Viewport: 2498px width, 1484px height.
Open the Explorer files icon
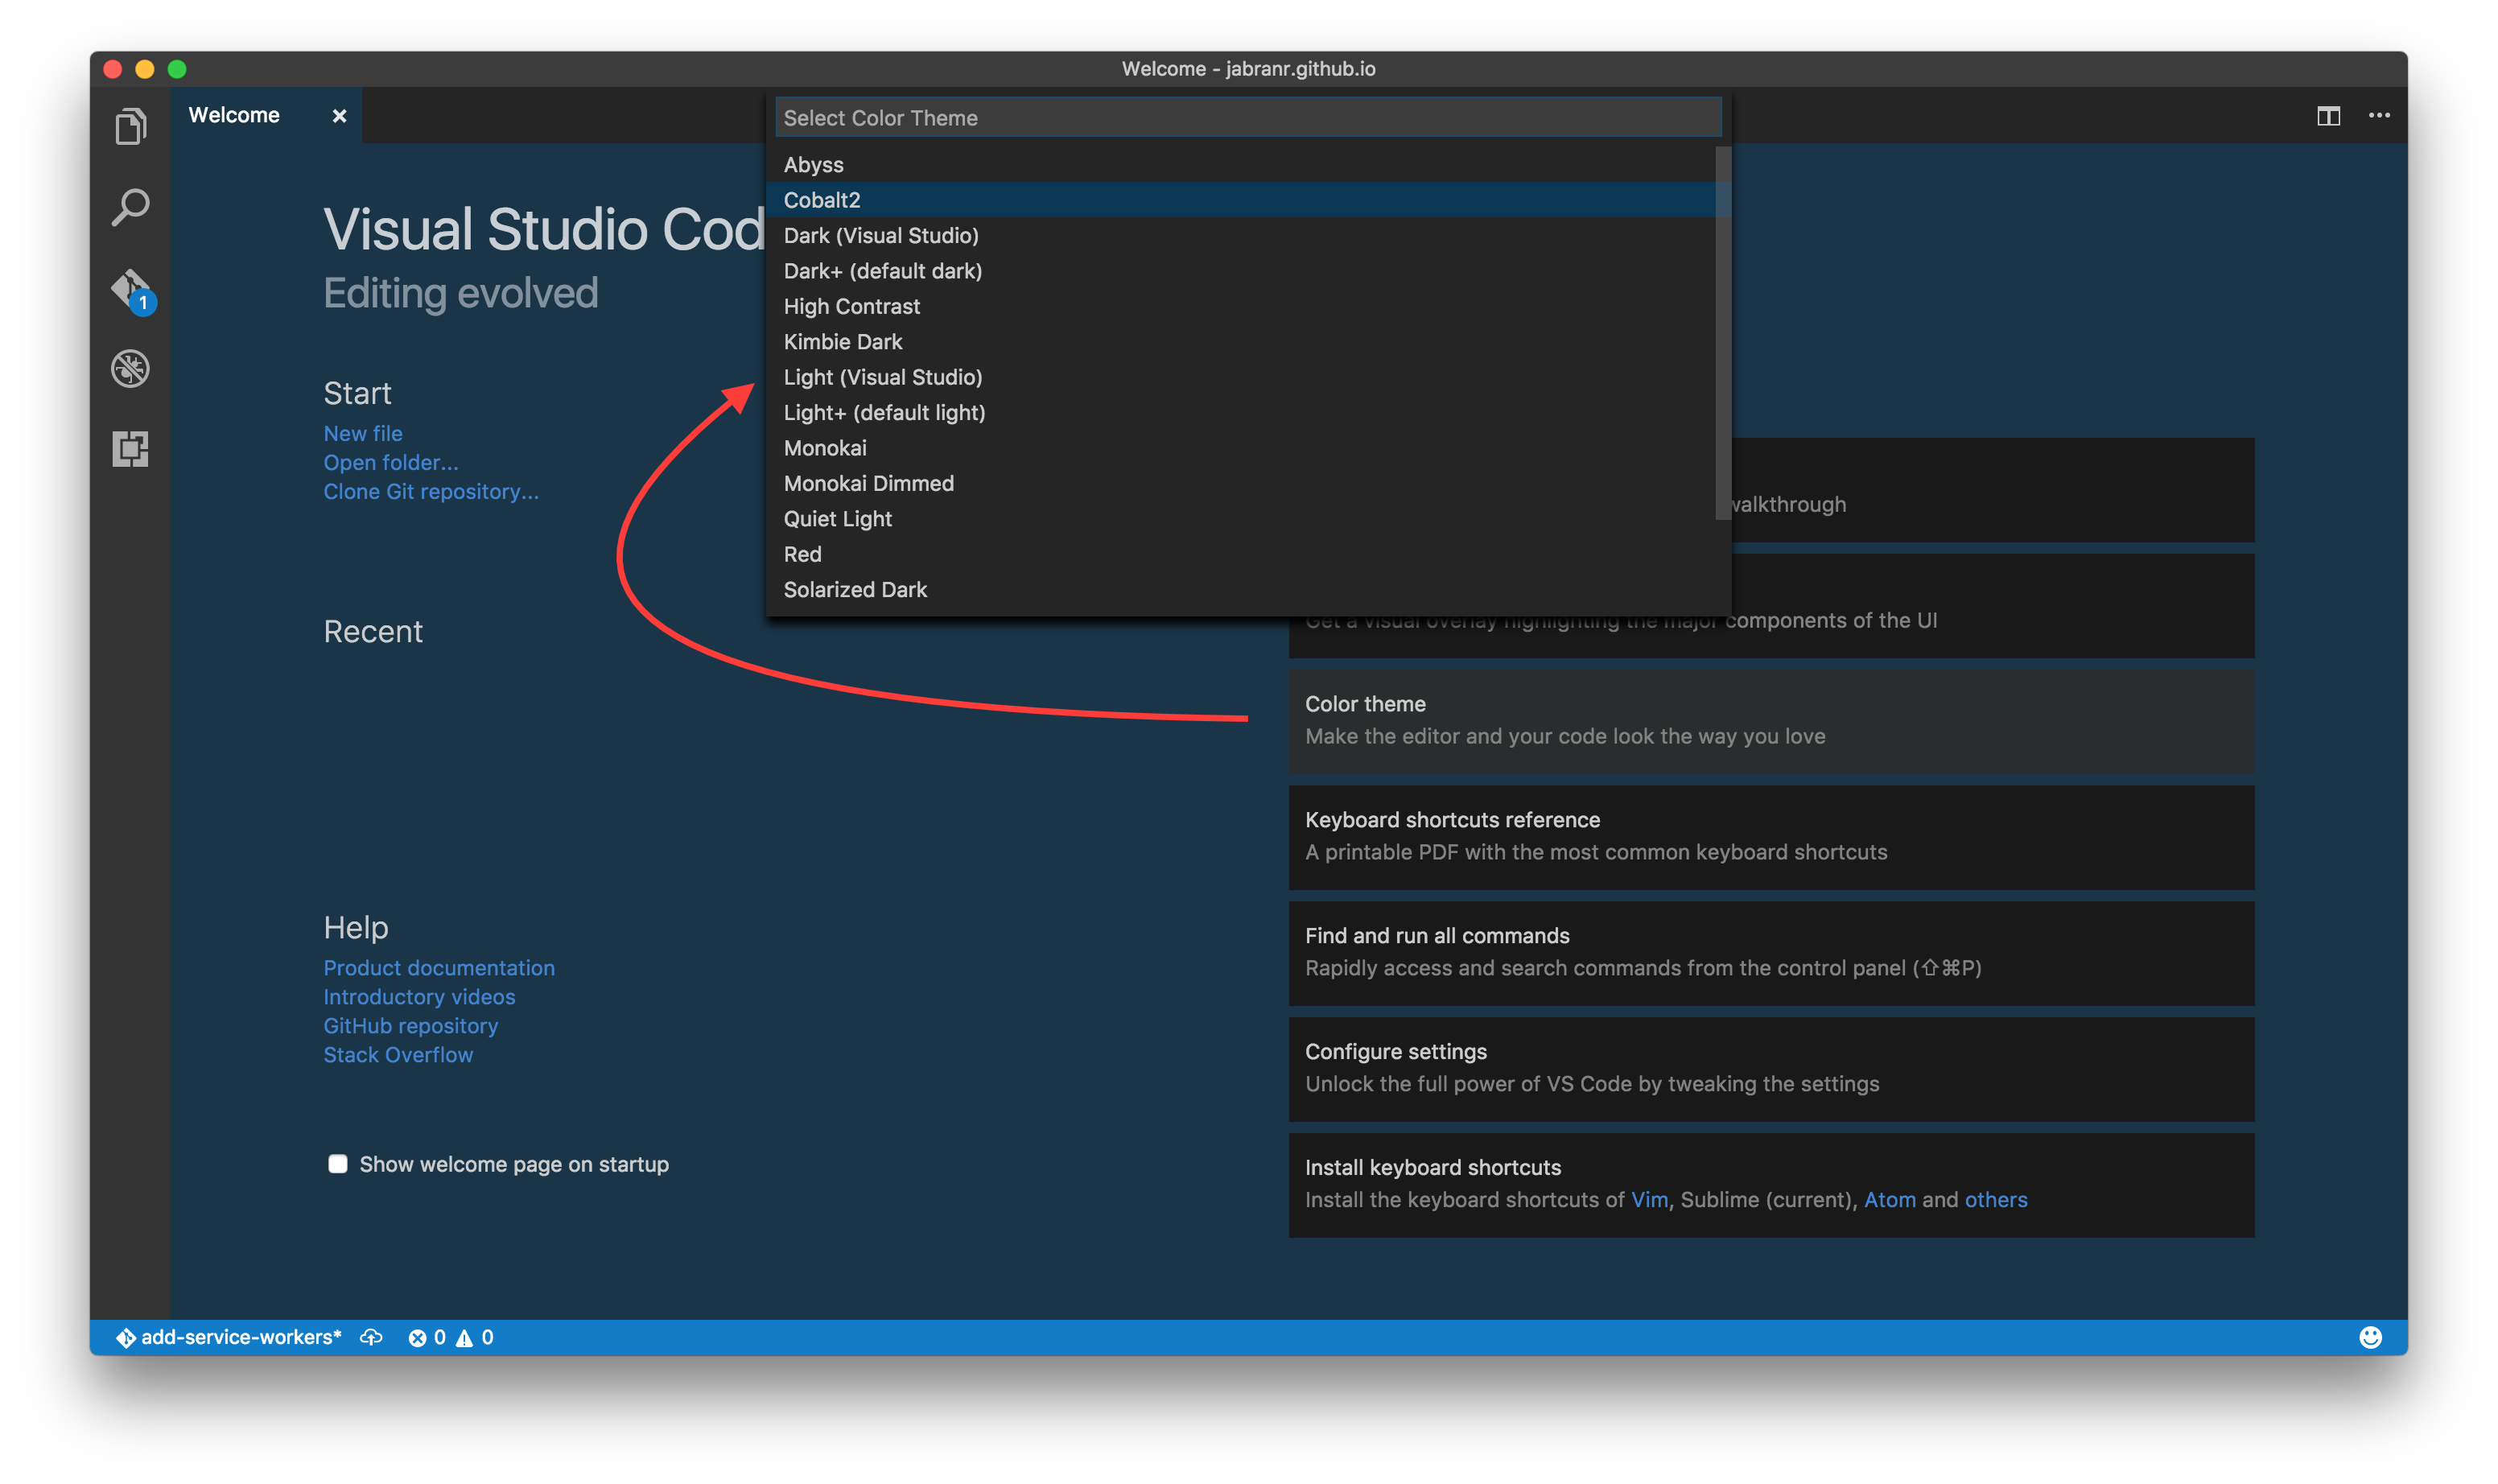(130, 126)
